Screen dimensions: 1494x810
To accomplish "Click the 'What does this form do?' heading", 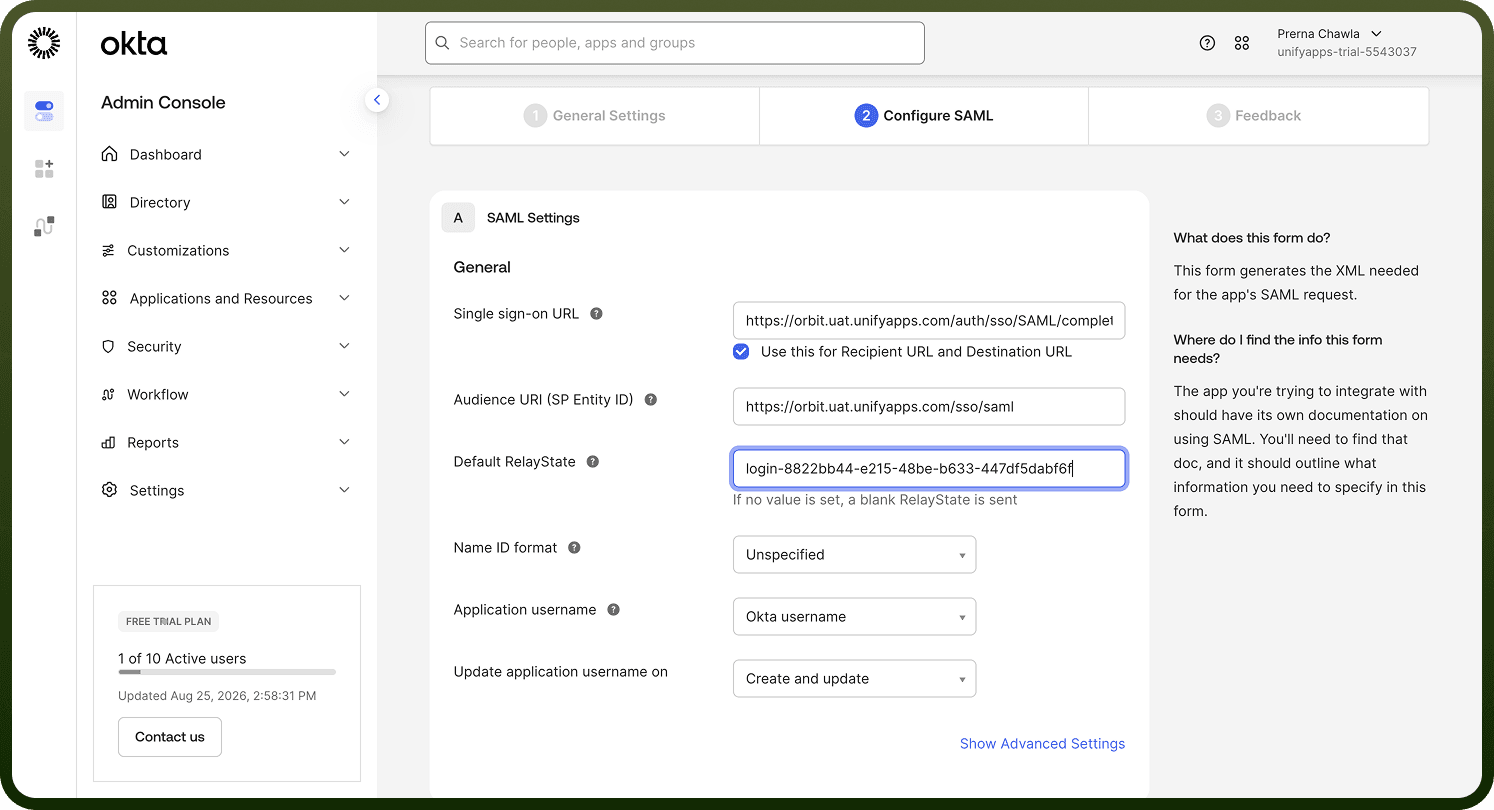I will (1251, 238).
